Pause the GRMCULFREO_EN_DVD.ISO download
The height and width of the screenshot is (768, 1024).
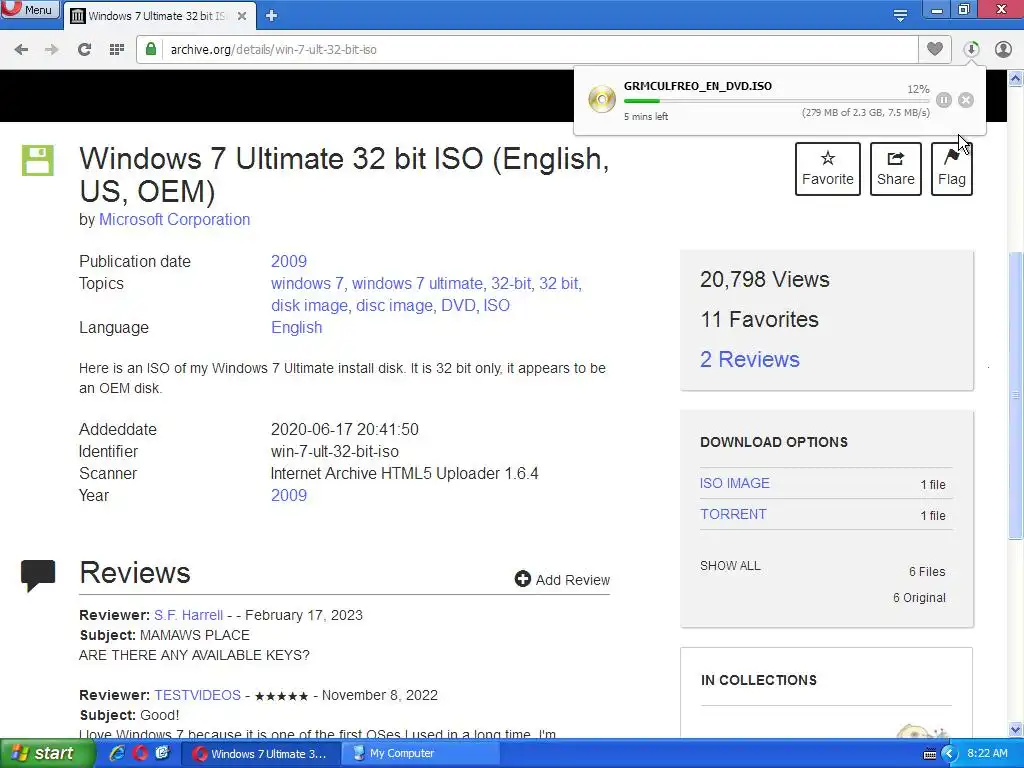tap(944, 100)
